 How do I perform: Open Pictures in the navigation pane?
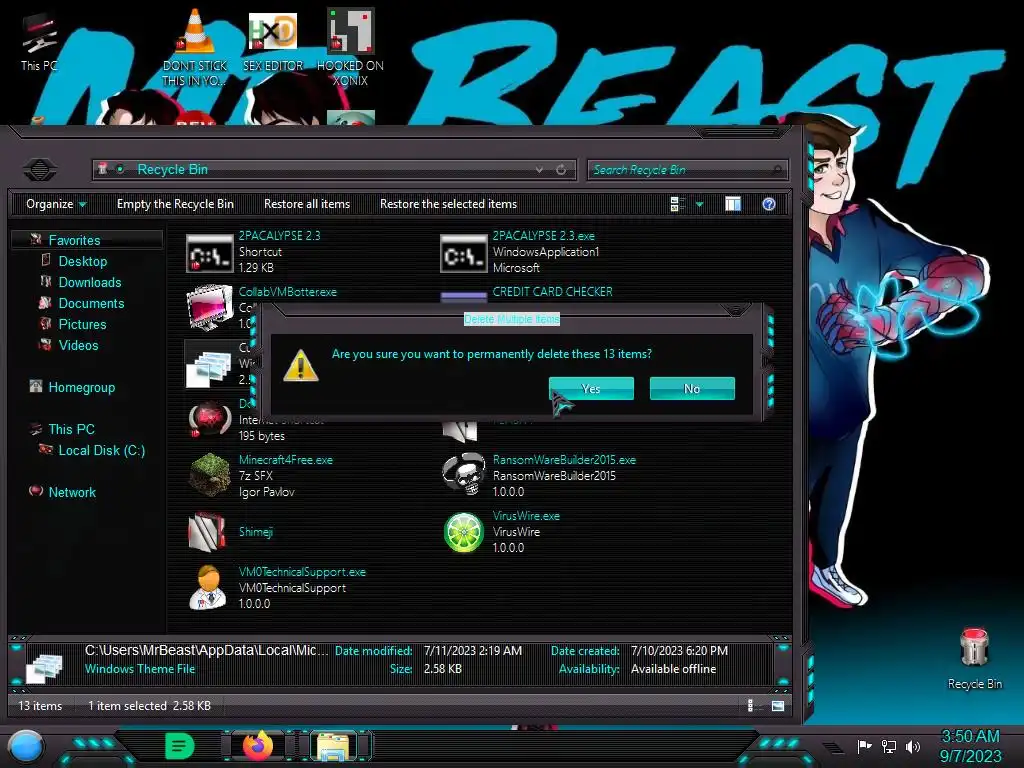click(82, 324)
